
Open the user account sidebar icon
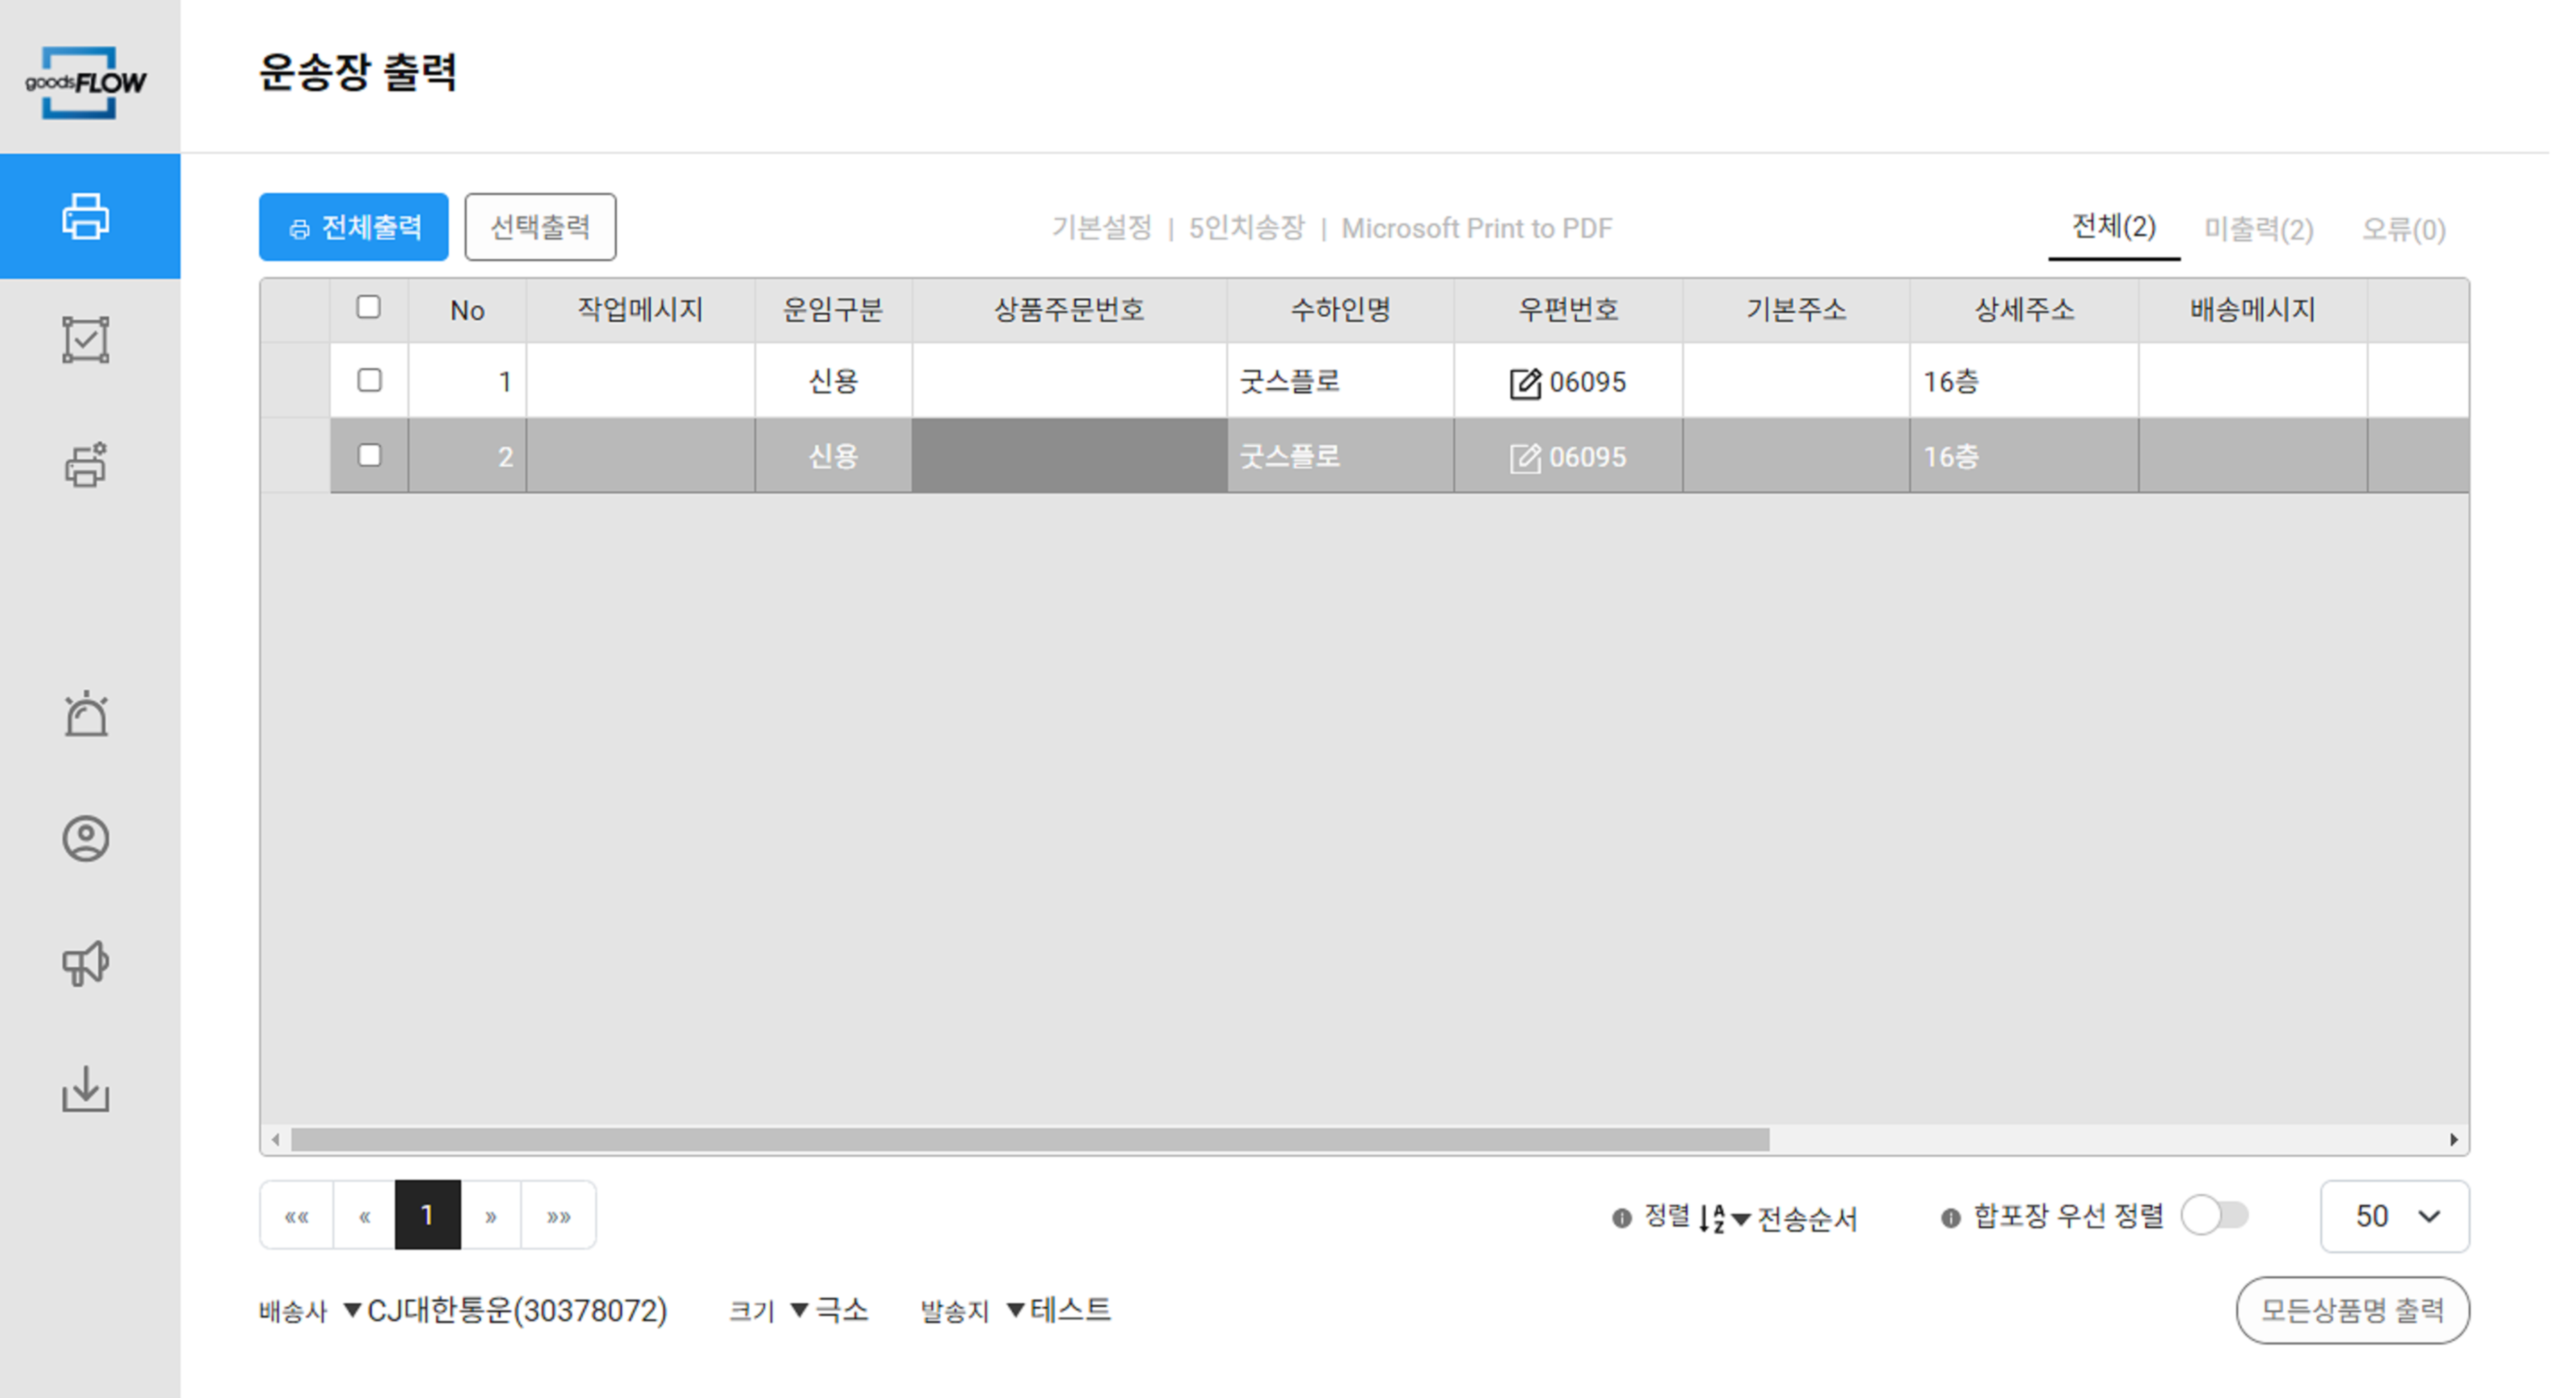[86, 839]
